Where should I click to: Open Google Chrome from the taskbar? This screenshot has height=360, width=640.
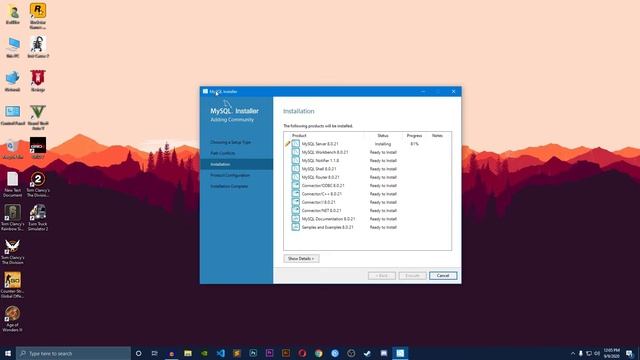point(318,353)
